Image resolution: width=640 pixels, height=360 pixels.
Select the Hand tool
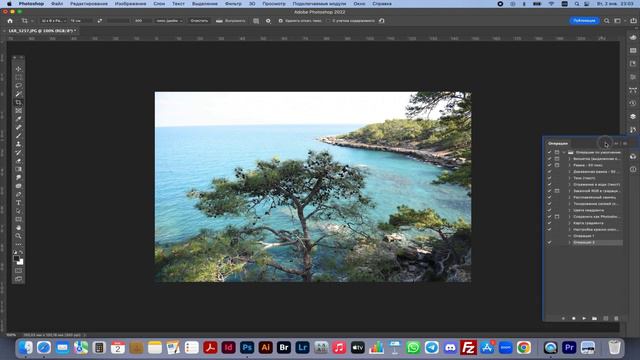[18, 228]
